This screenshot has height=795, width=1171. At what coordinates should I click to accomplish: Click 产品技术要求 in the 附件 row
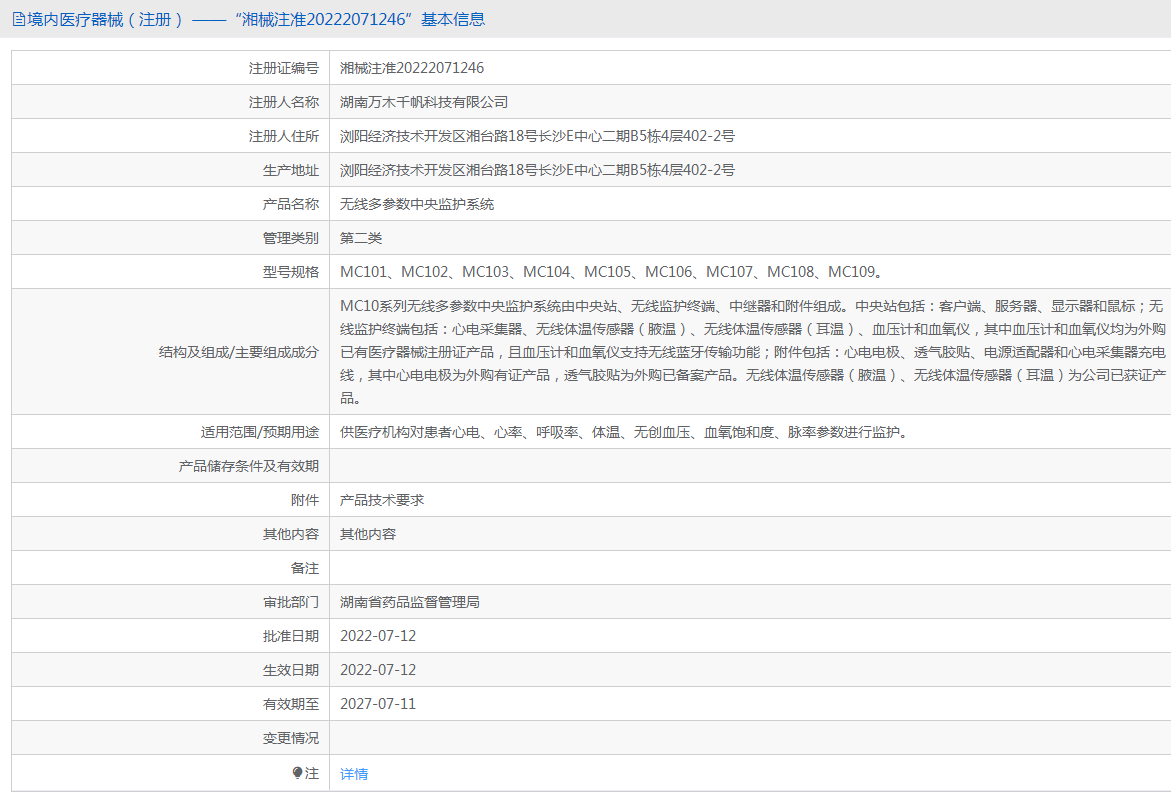(382, 500)
